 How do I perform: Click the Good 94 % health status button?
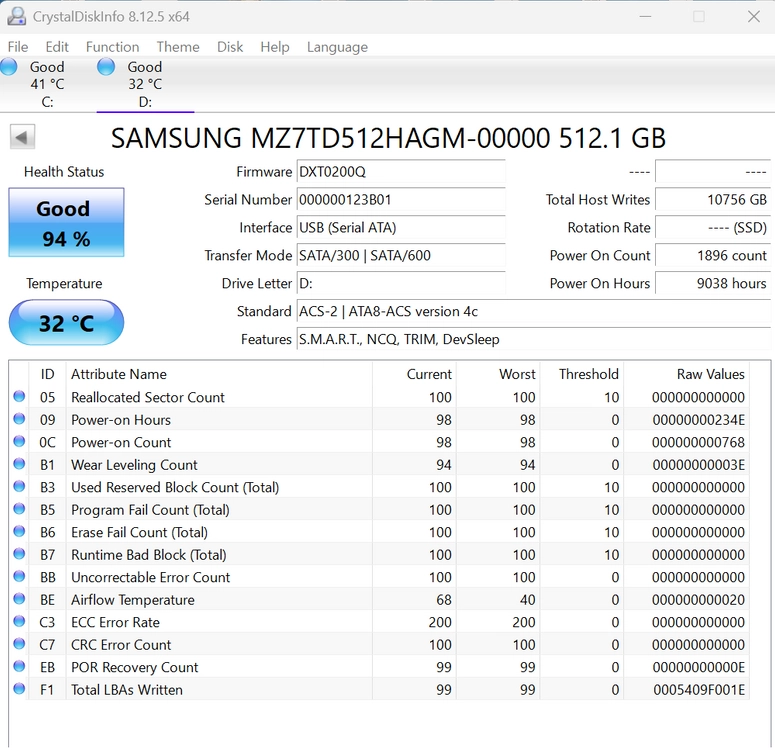pyautogui.click(x=66, y=222)
